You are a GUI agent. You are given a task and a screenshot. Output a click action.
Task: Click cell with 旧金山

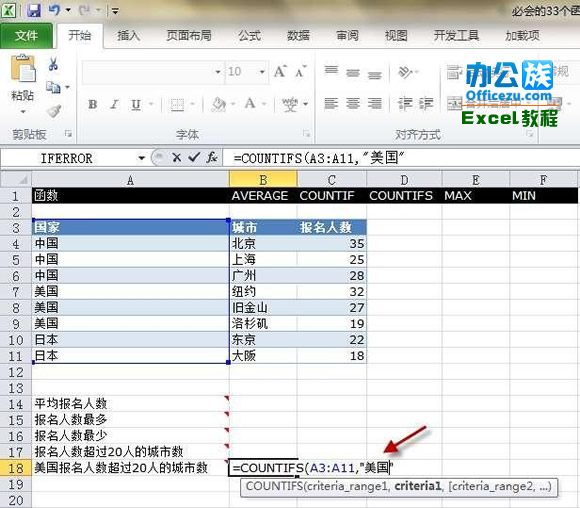point(263,307)
